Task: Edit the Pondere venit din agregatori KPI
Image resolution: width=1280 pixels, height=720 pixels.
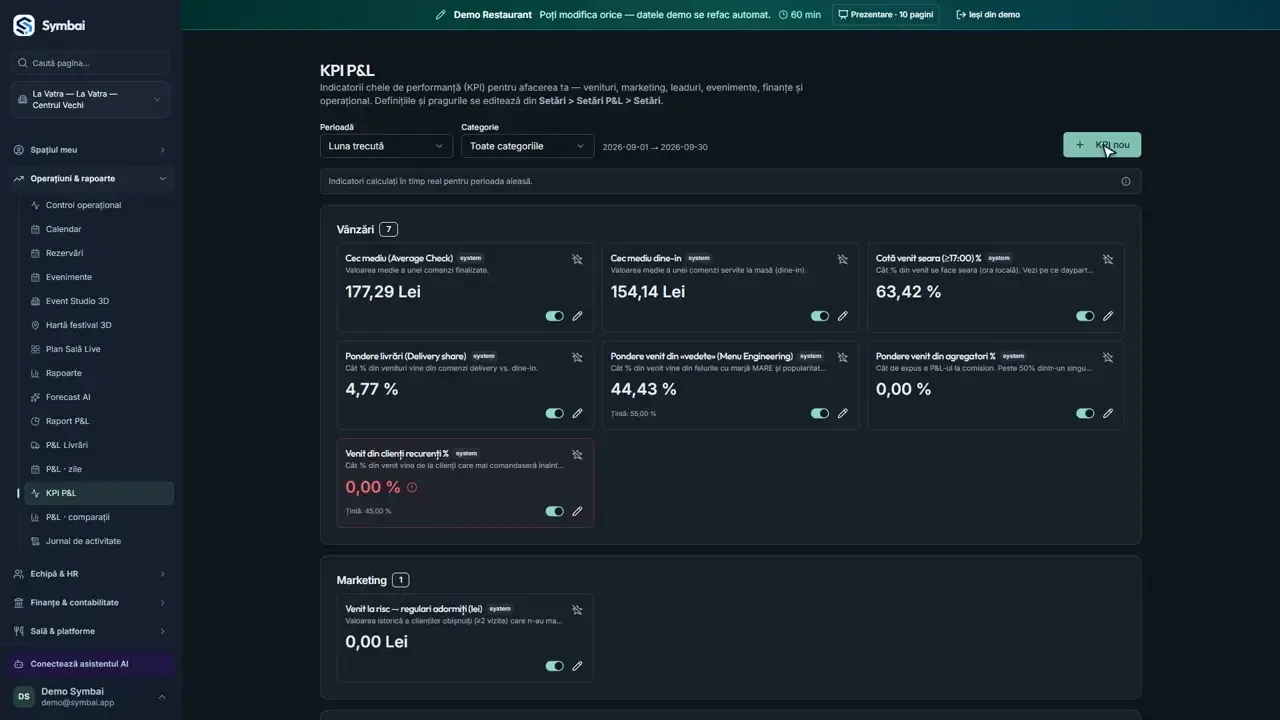Action: click(1108, 413)
